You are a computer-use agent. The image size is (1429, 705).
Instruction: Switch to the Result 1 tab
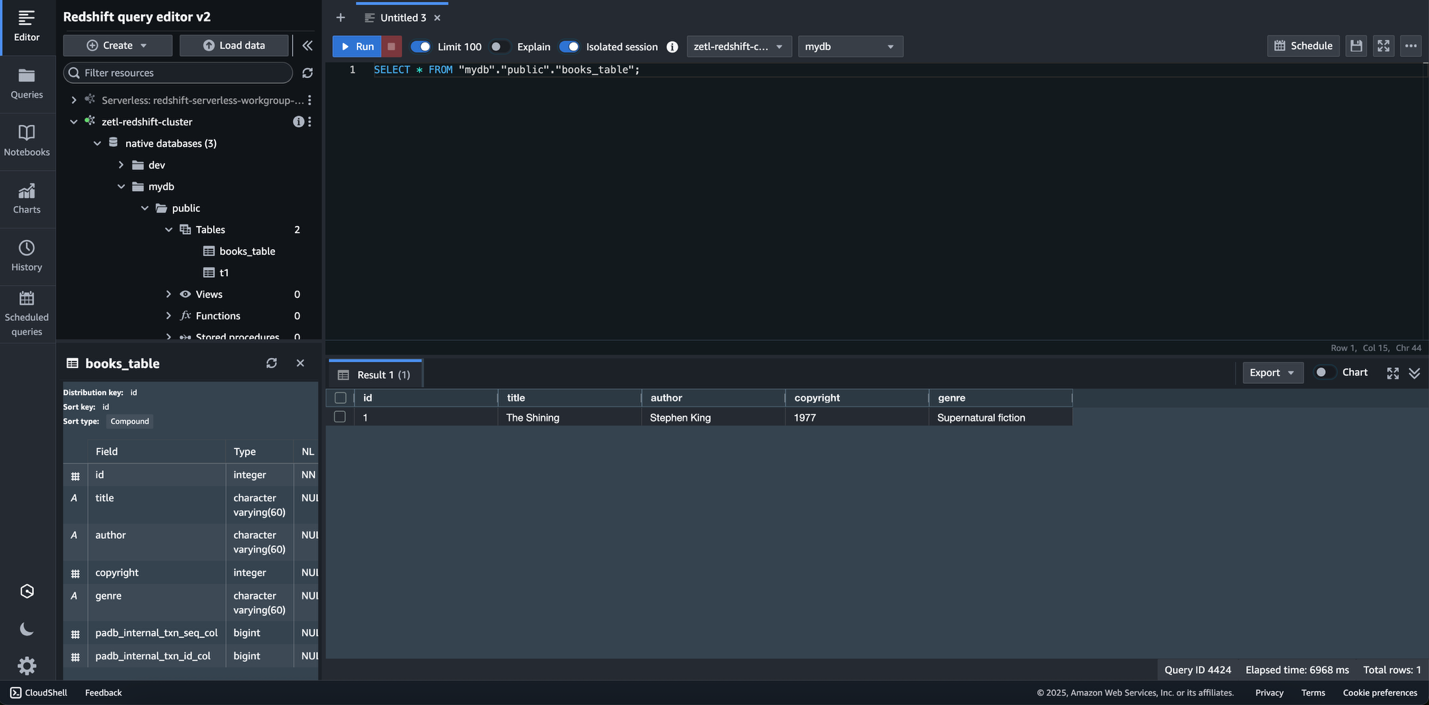coord(375,374)
